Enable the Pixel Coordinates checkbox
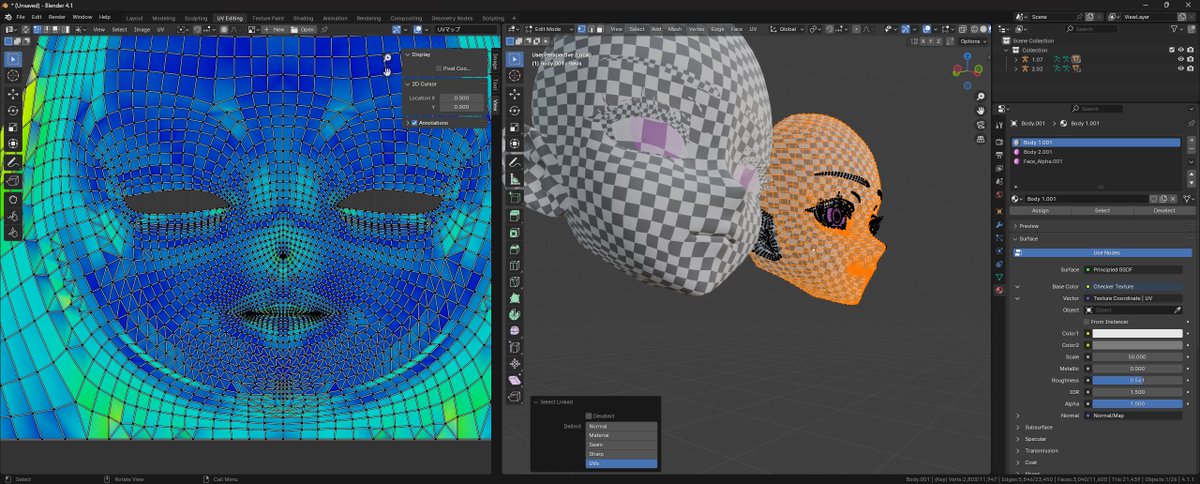The width and height of the screenshot is (1200, 484). point(439,68)
